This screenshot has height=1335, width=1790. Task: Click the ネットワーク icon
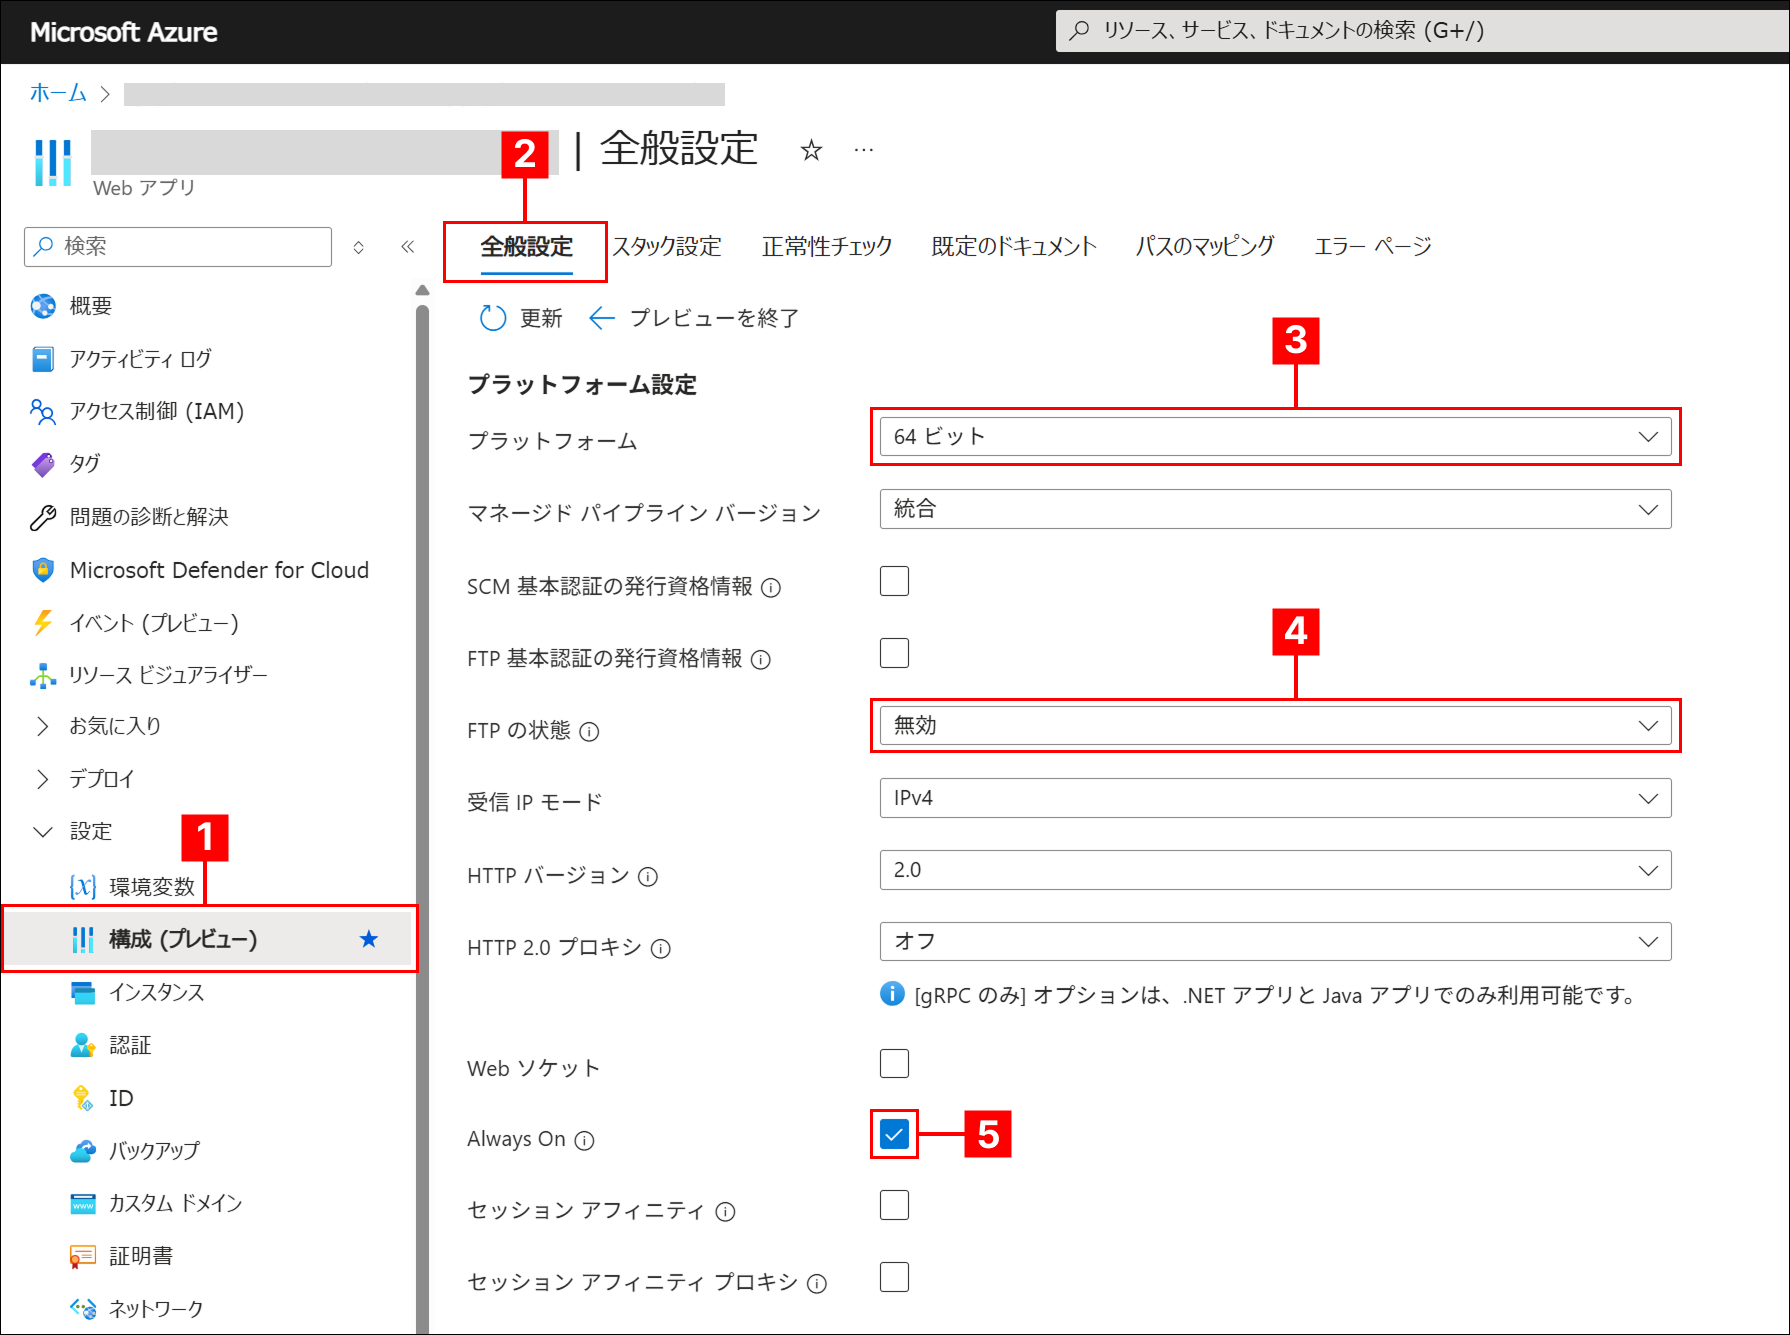83,1309
